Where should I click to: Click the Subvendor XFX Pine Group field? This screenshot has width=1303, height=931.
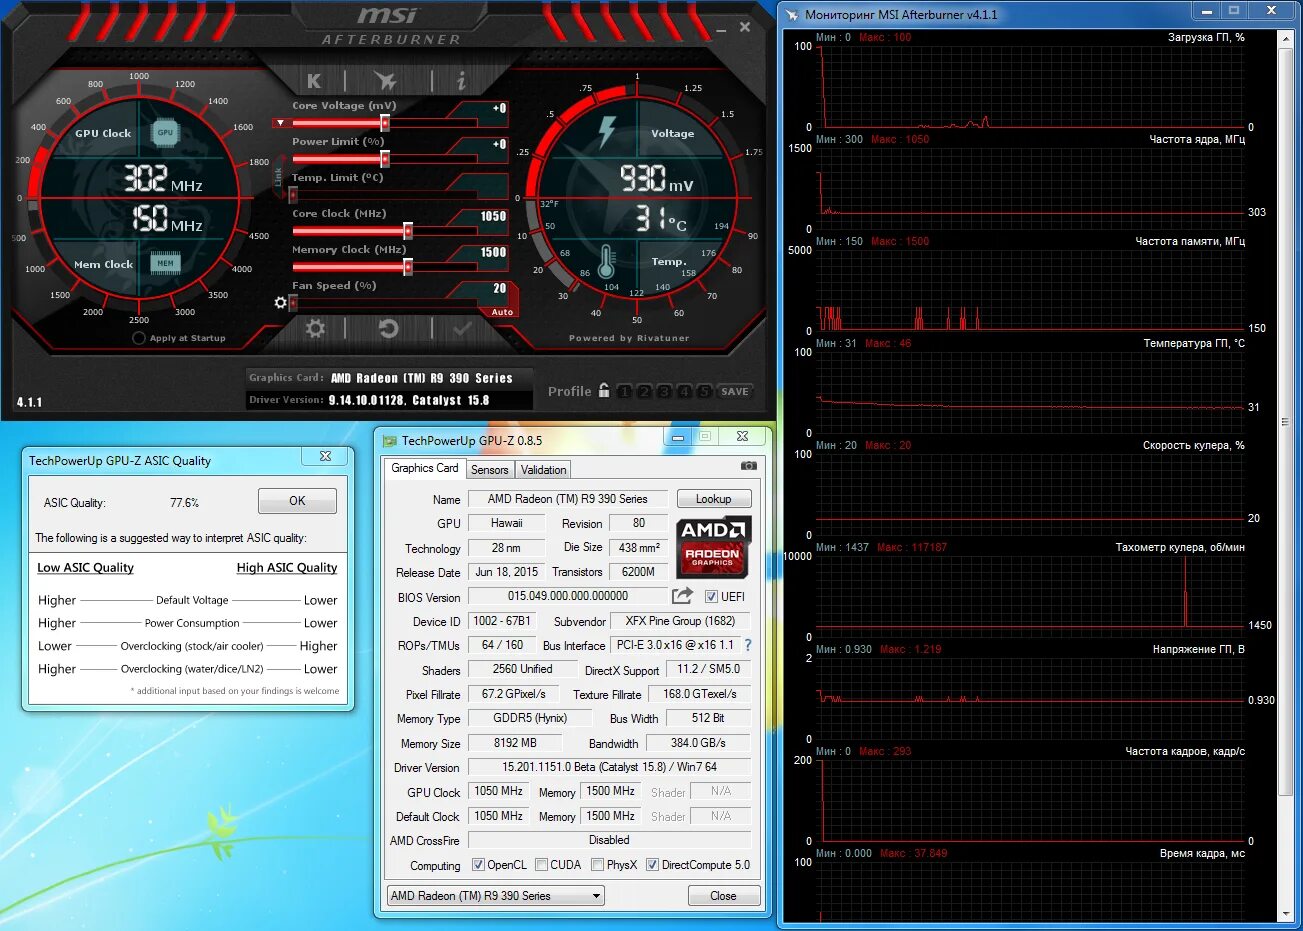coord(680,621)
